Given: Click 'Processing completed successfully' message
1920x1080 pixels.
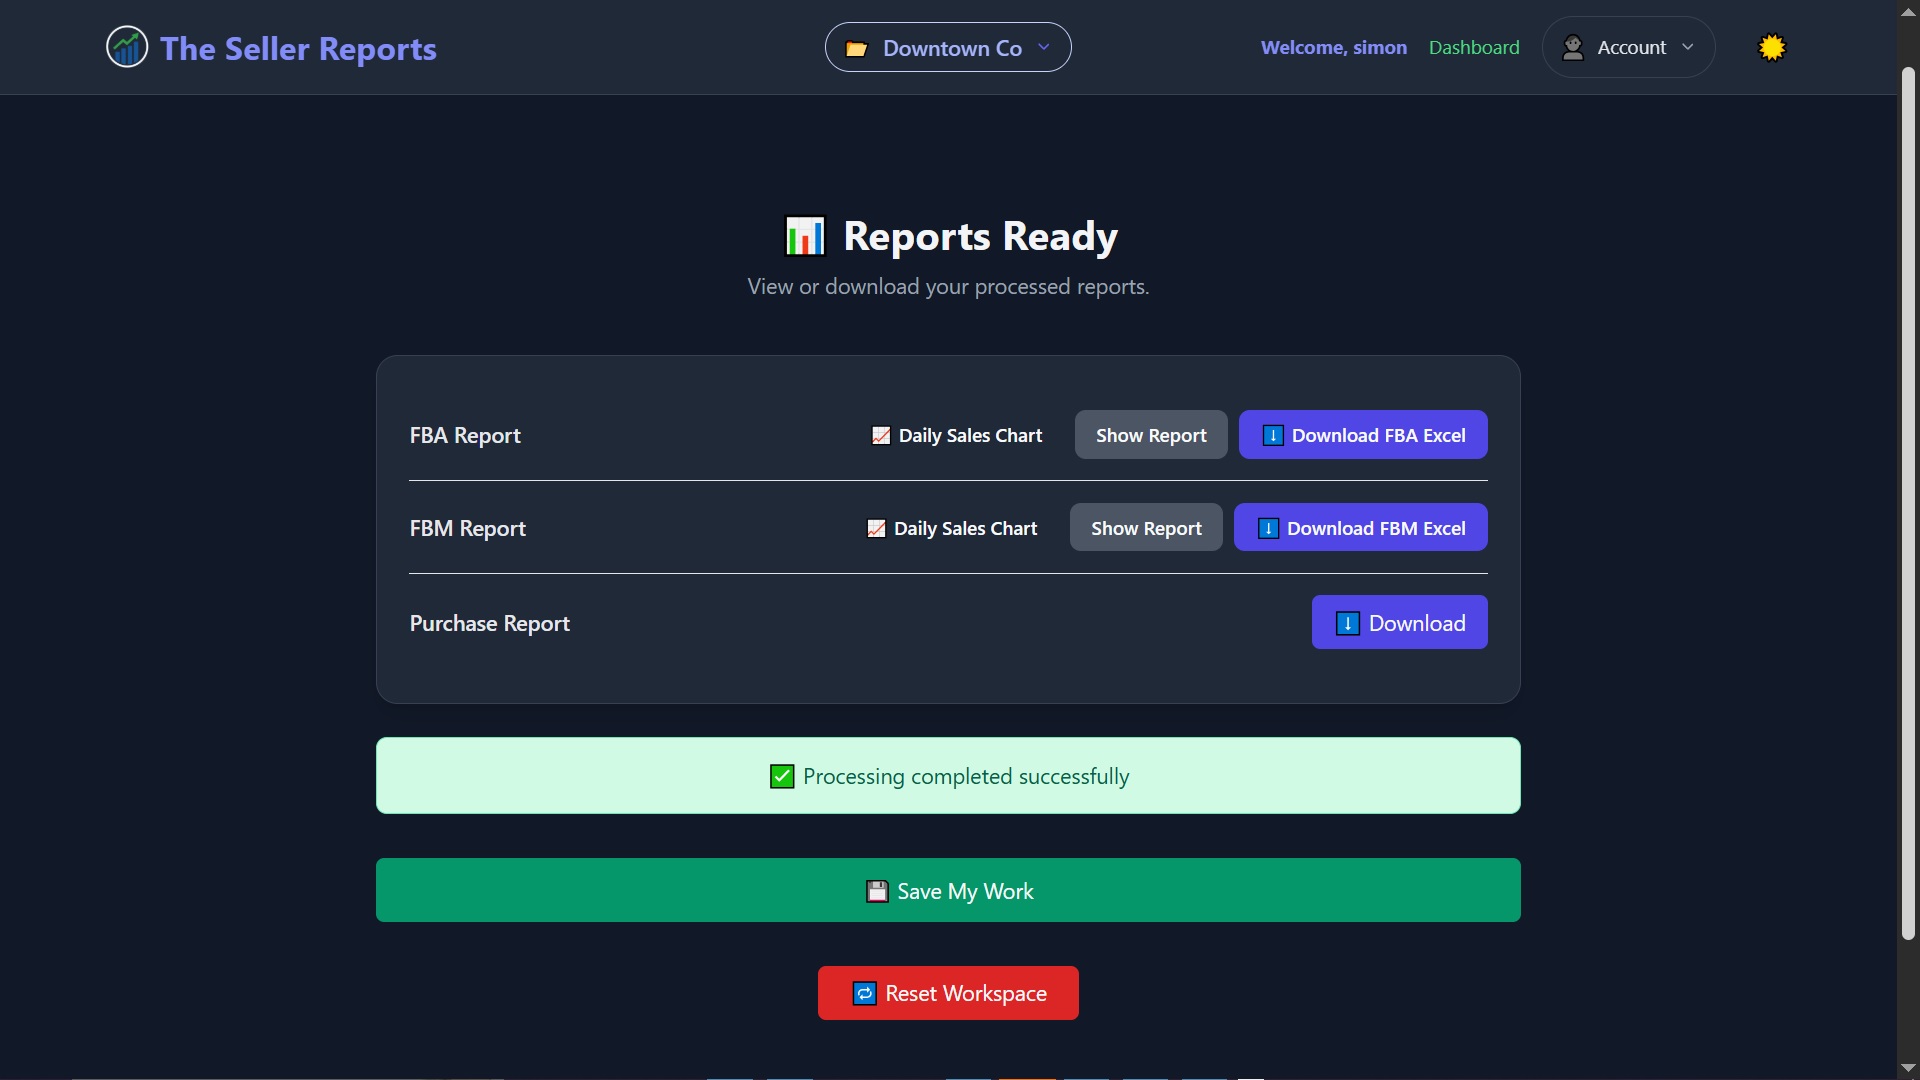Looking at the screenshot, I should 948,776.
